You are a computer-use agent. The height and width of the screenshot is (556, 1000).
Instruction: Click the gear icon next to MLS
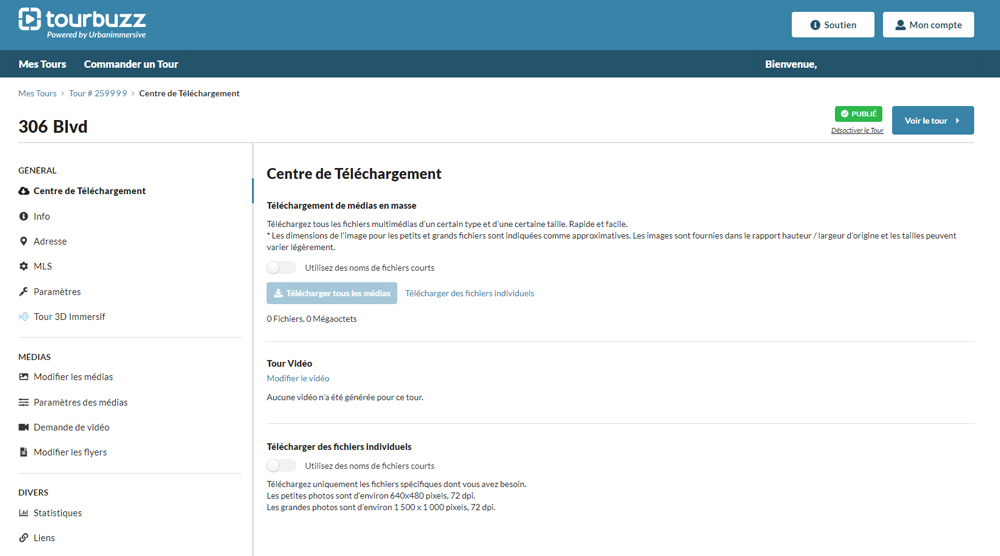24,267
